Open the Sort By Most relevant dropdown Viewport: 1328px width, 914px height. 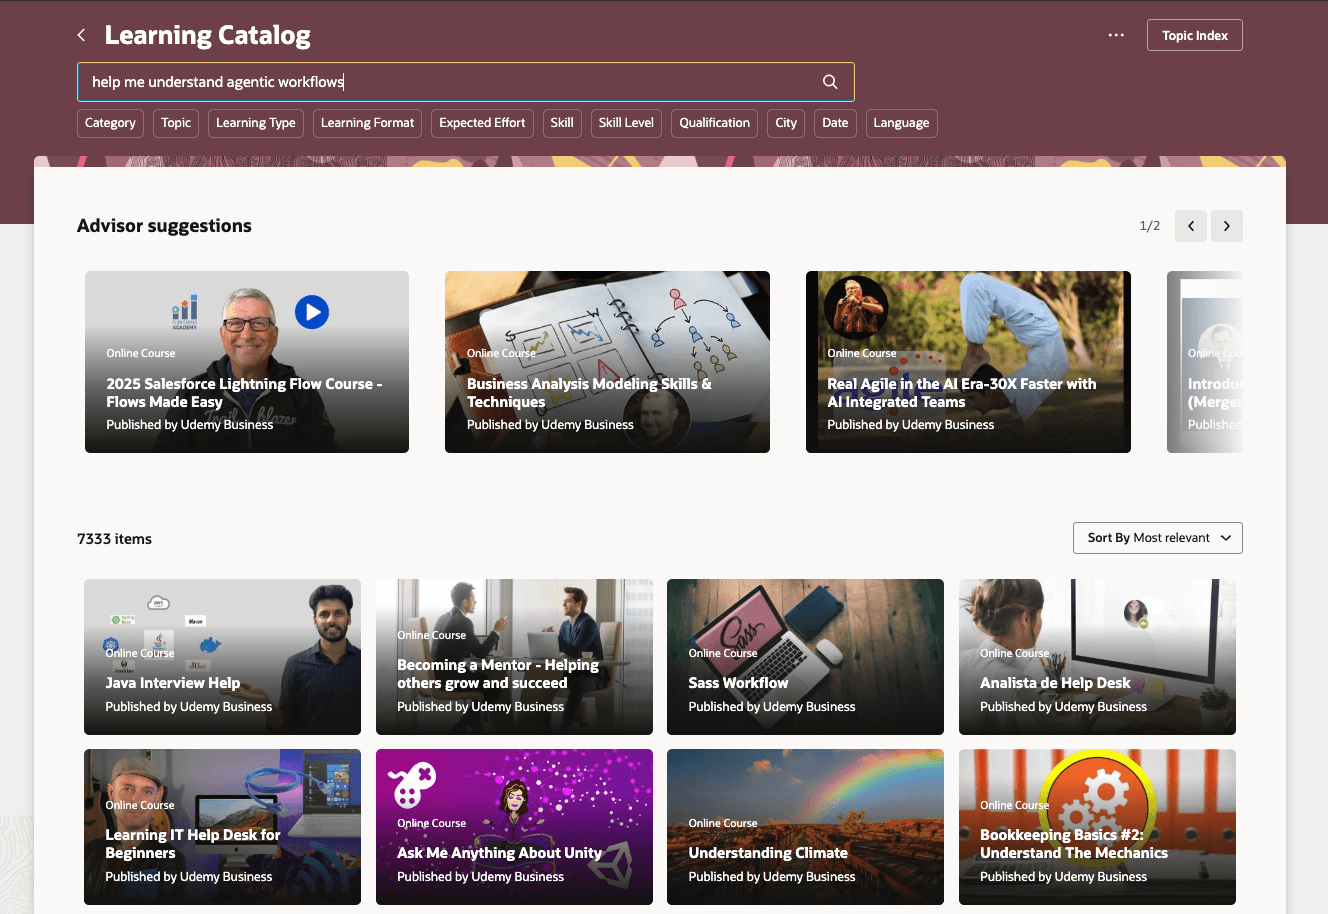point(1157,537)
